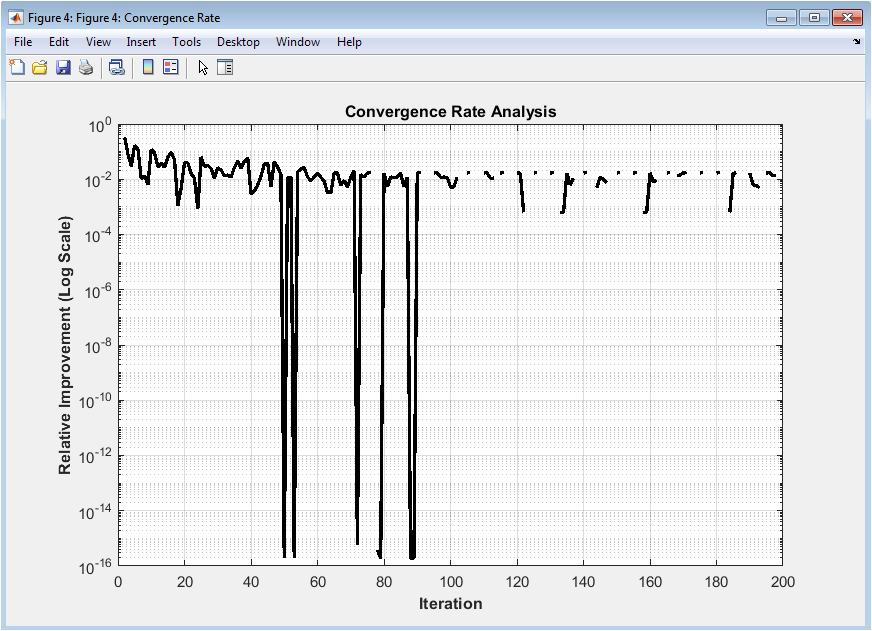872x631 pixels.
Task: Open the Edit menu
Action: 59,42
